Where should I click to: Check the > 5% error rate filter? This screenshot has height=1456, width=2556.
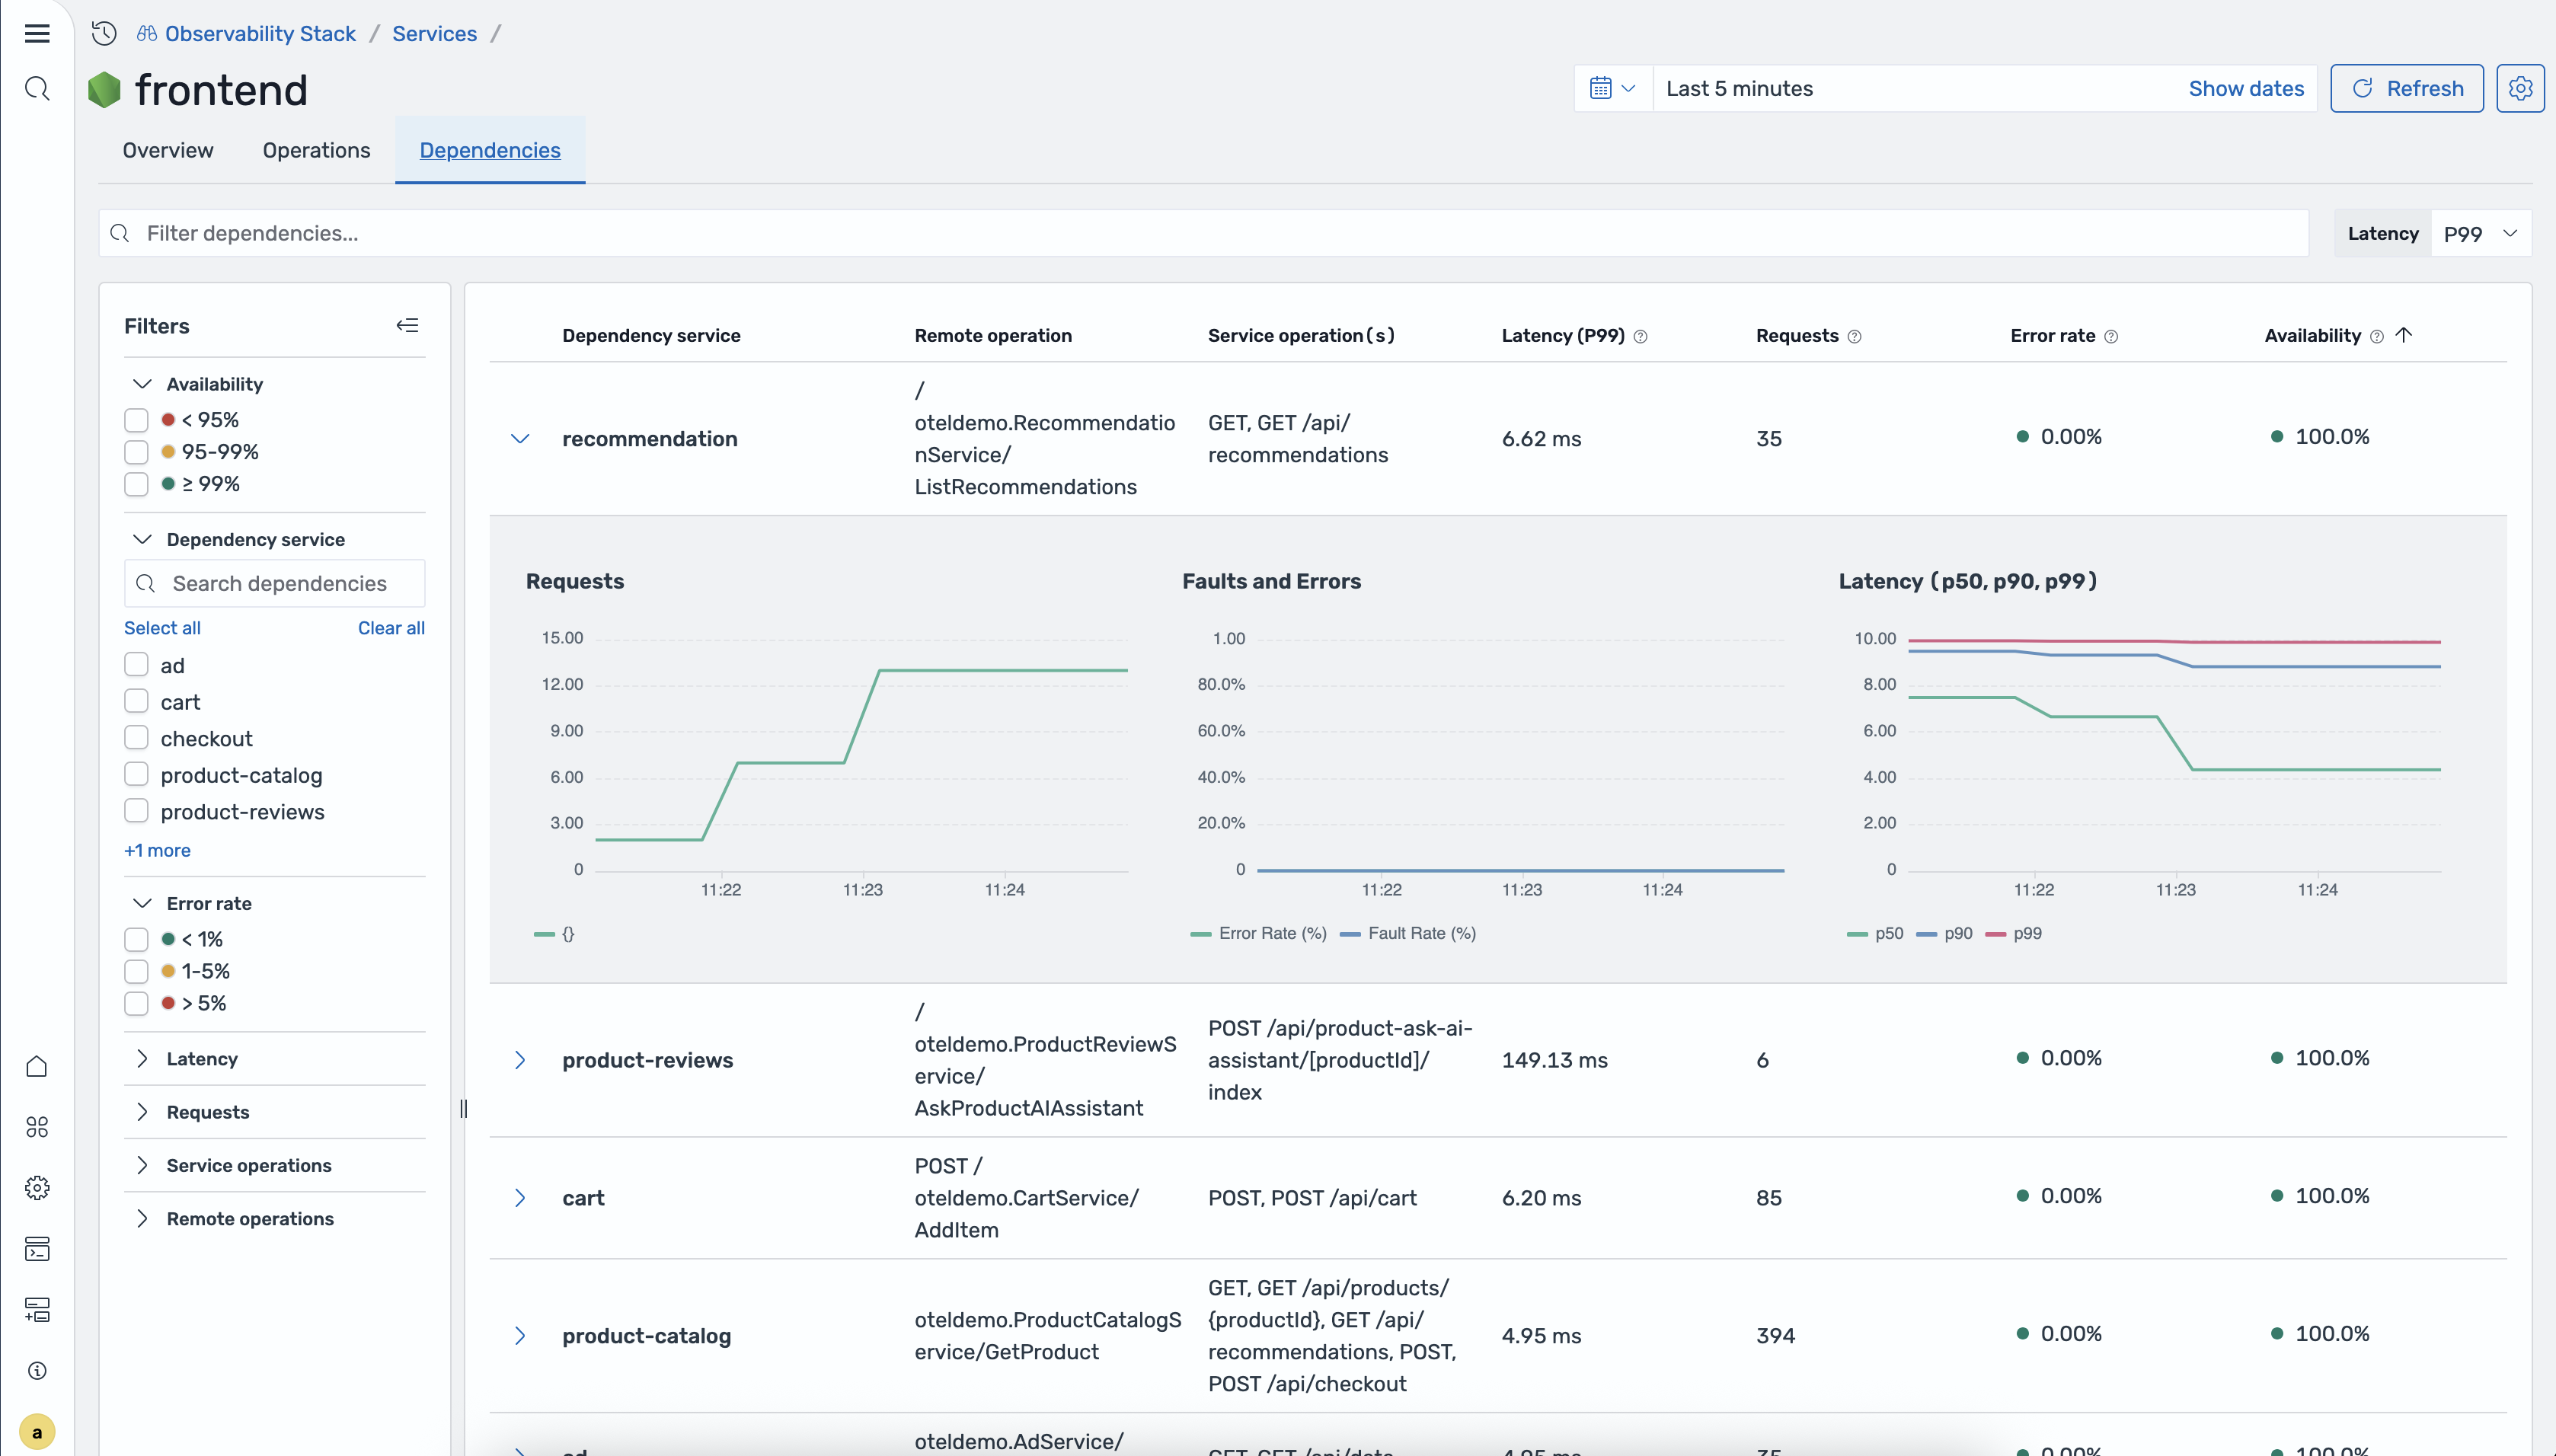click(136, 1003)
